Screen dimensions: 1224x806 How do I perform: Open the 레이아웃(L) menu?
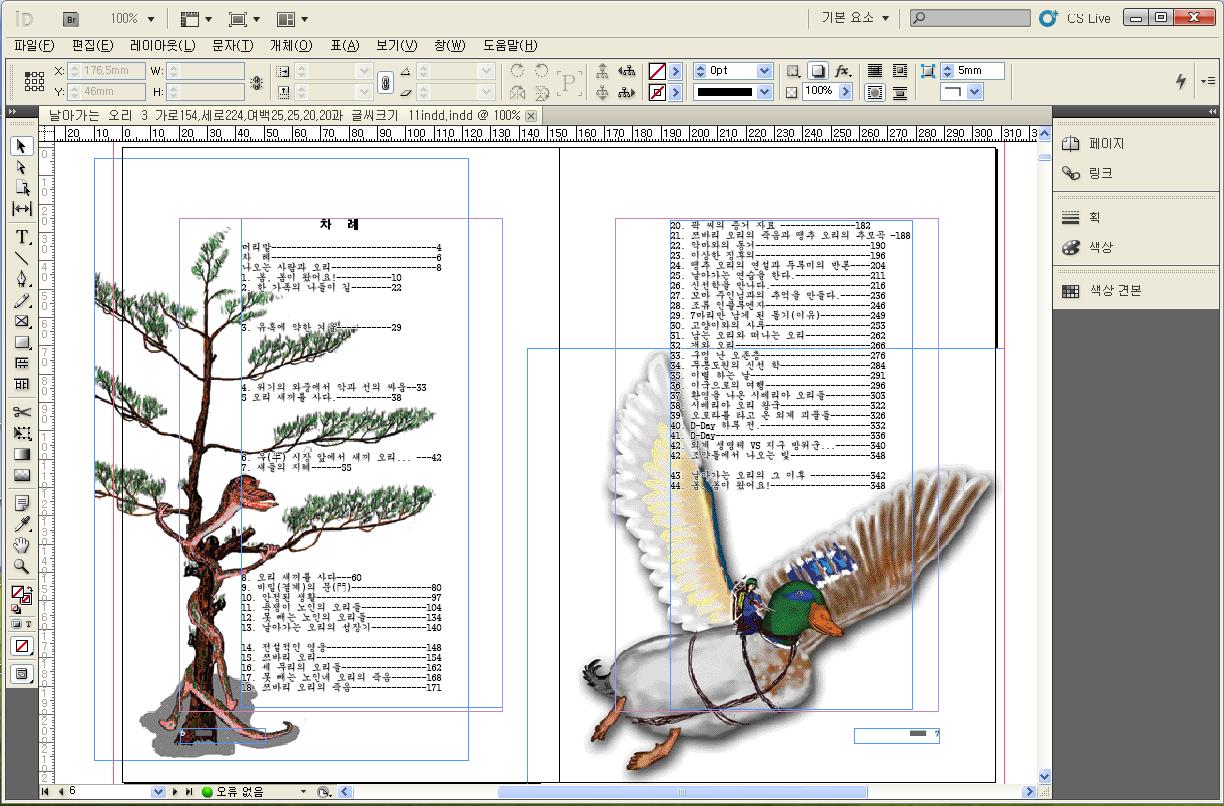tap(162, 46)
